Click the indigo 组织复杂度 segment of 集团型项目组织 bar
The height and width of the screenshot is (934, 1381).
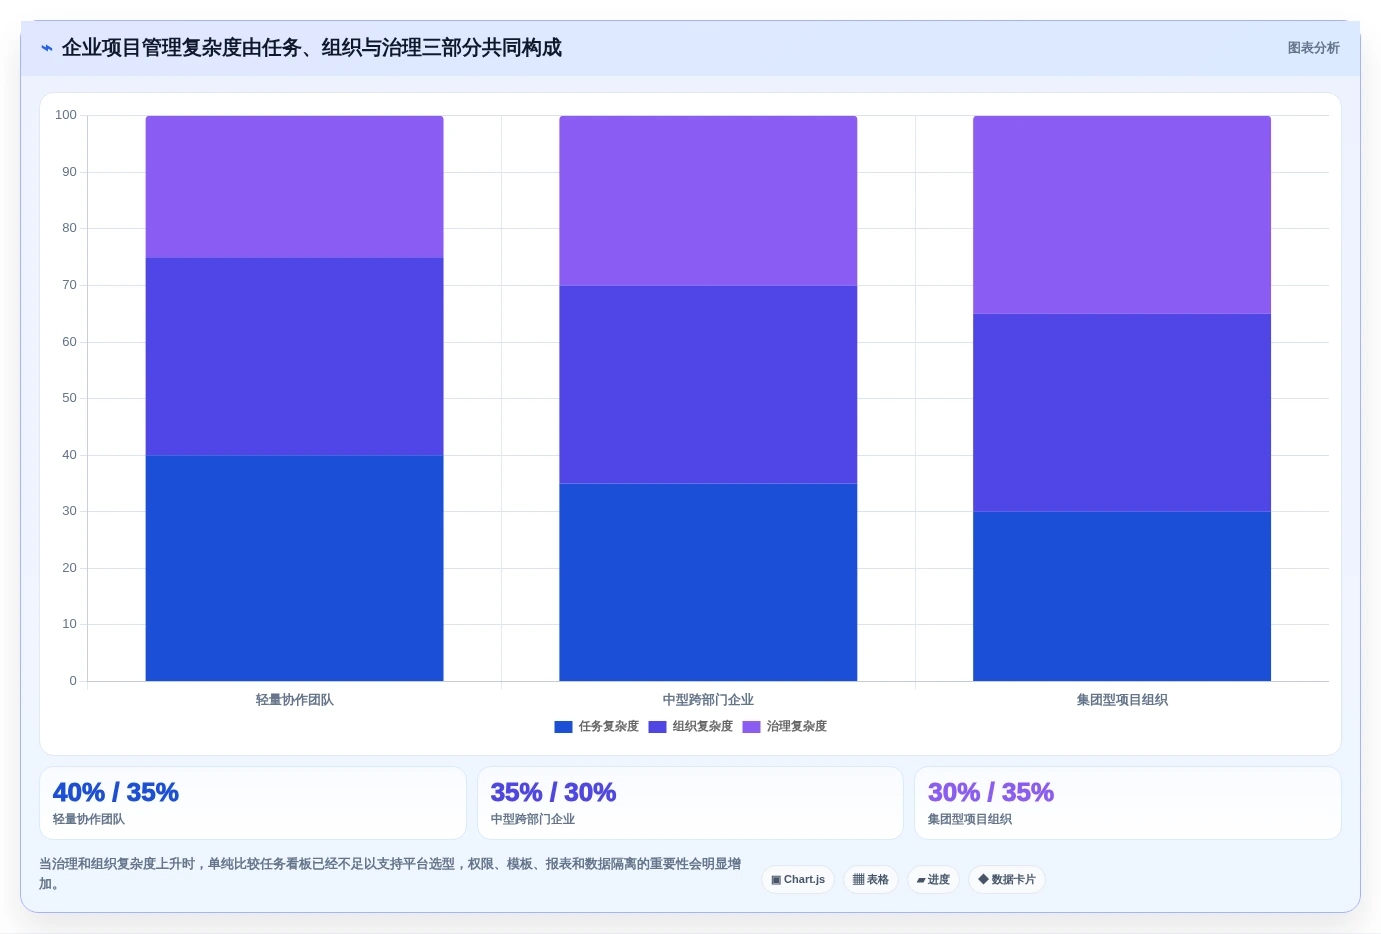(x=1122, y=412)
